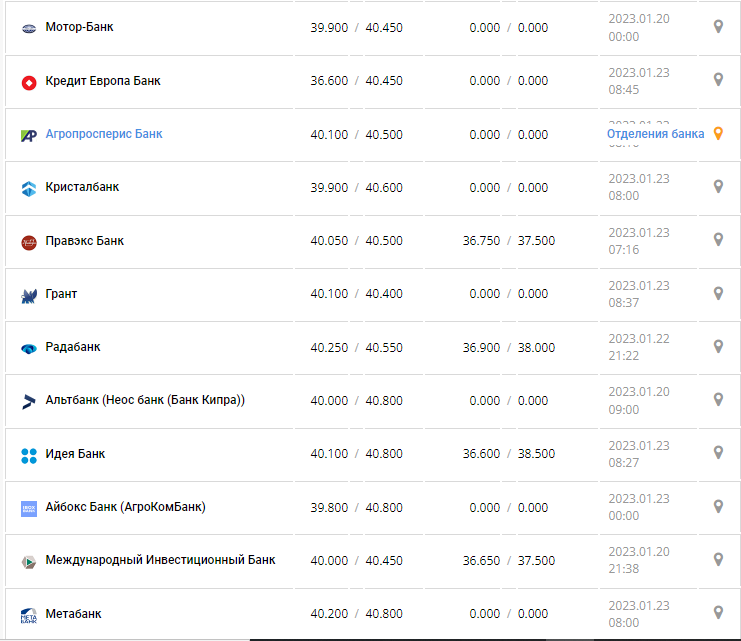
Task: Open the Отделения банка link
Action: click(x=655, y=134)
